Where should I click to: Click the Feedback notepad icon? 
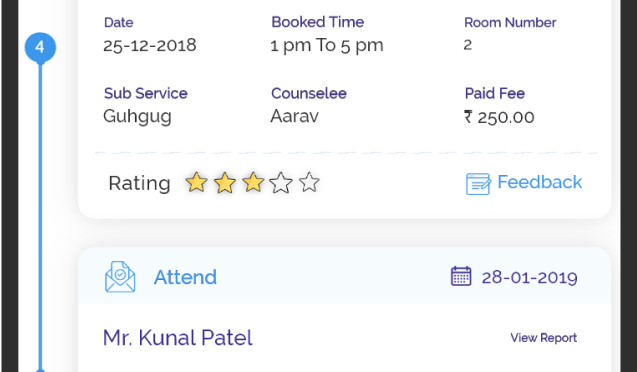(x=478, y=184)
